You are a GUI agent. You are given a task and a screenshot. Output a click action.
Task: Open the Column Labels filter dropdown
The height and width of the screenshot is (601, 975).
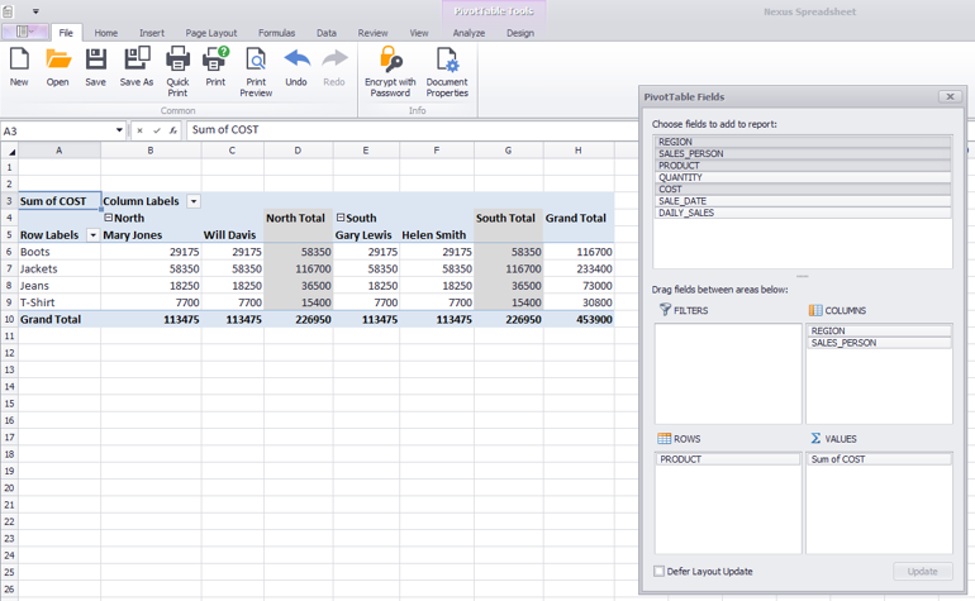tap(193, 201)
